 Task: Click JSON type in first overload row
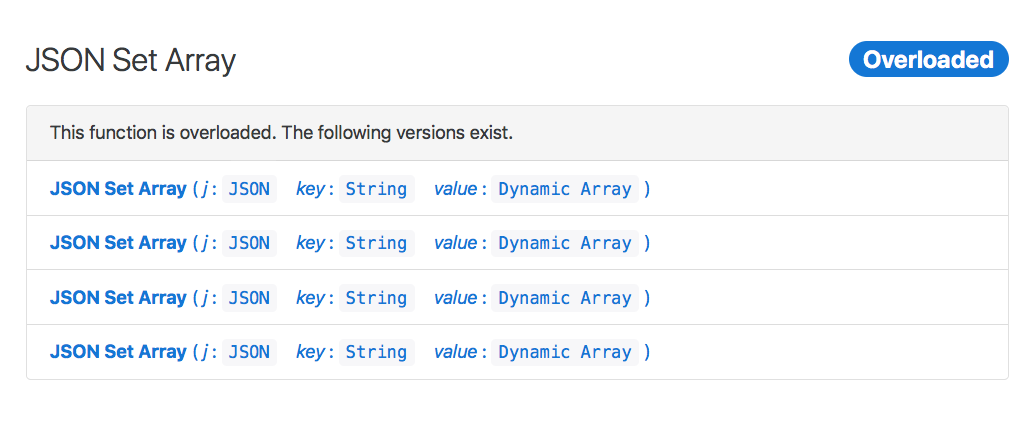pyautogui.click(x=249, y=189)
